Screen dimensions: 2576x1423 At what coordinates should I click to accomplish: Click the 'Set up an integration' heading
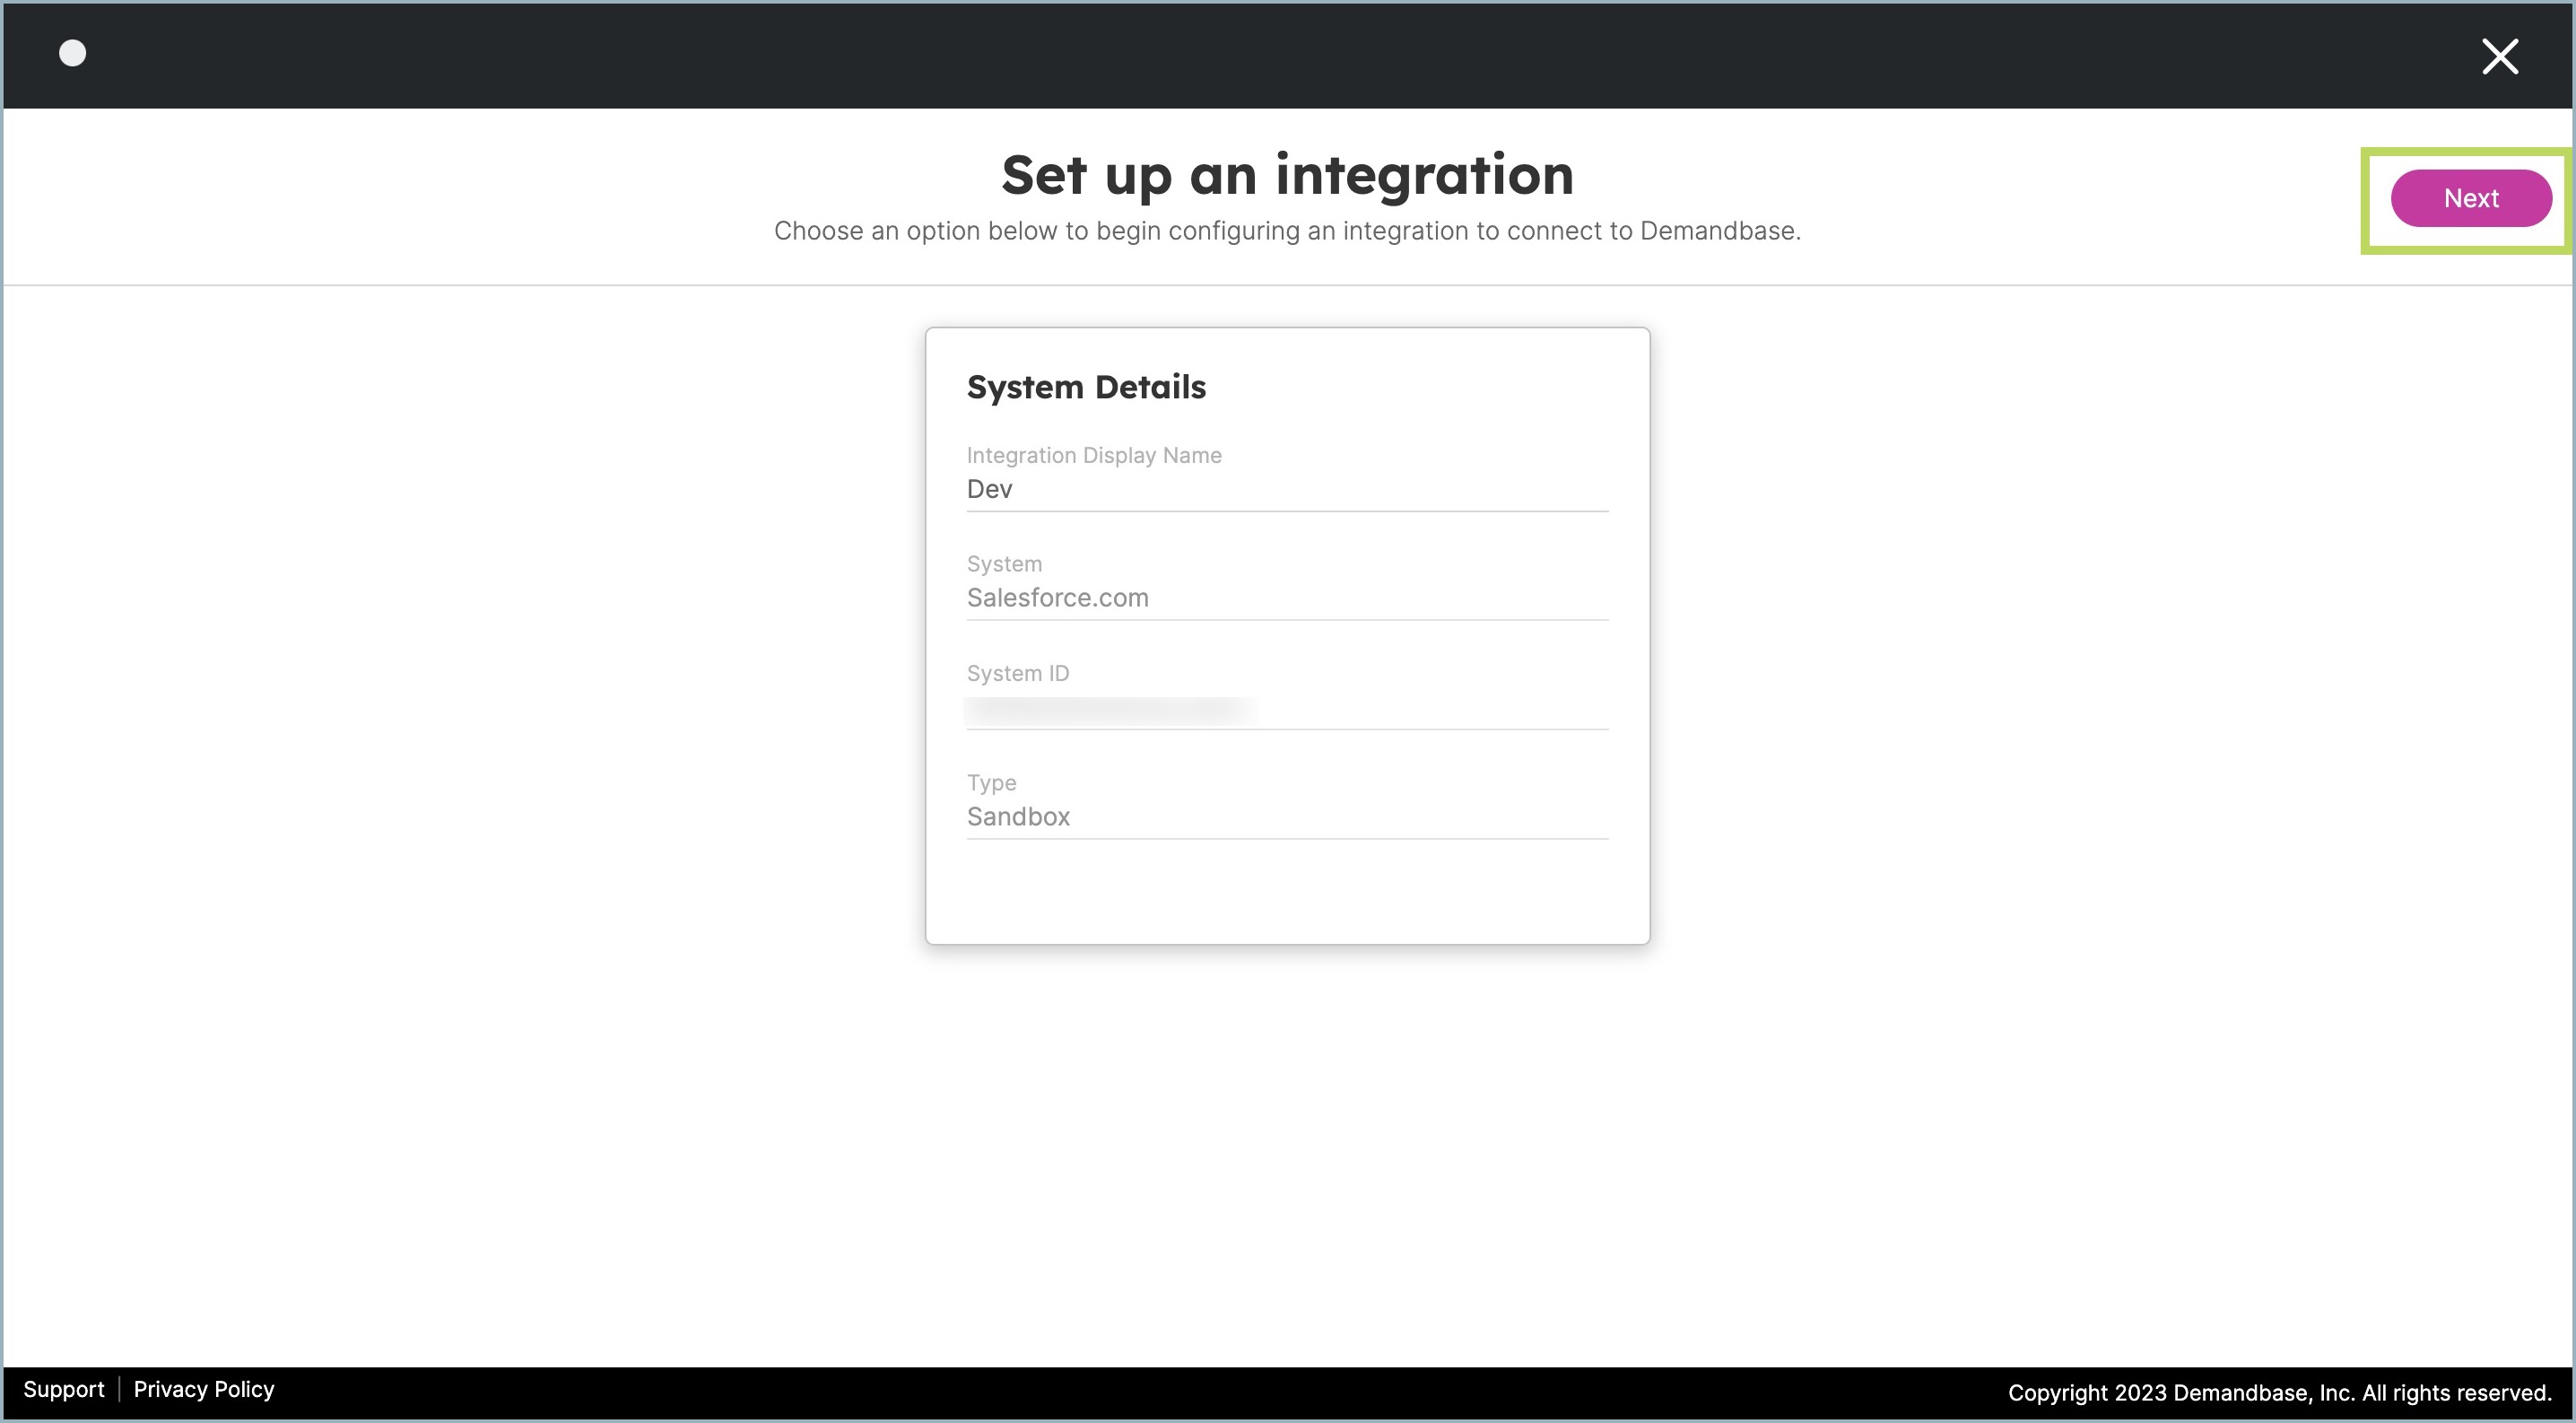pyautogui.click(x=1287, y=175)
